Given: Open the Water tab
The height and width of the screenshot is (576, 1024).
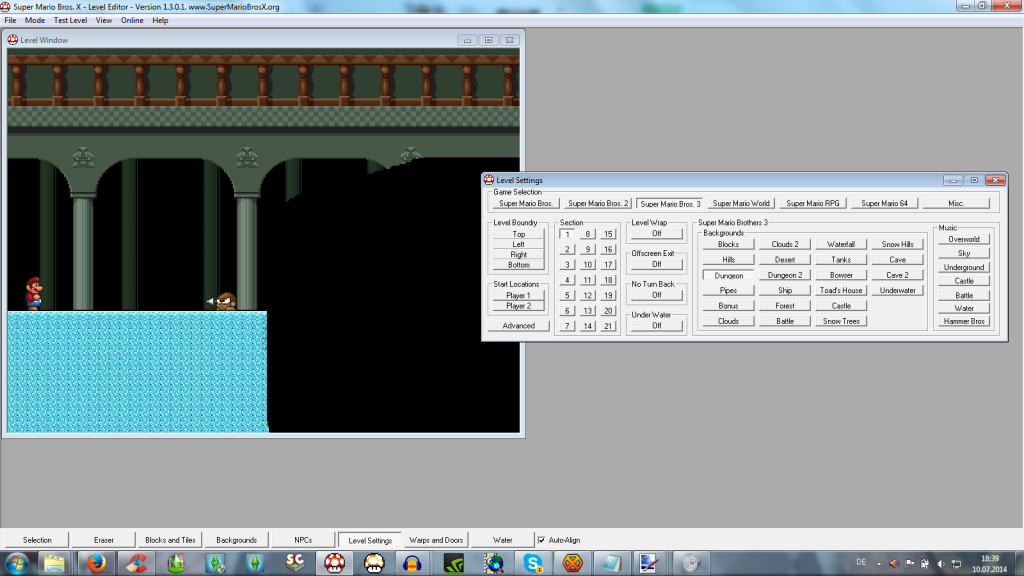Looking at the screenshot, I should pyautogui.click(x=503, y=540).
